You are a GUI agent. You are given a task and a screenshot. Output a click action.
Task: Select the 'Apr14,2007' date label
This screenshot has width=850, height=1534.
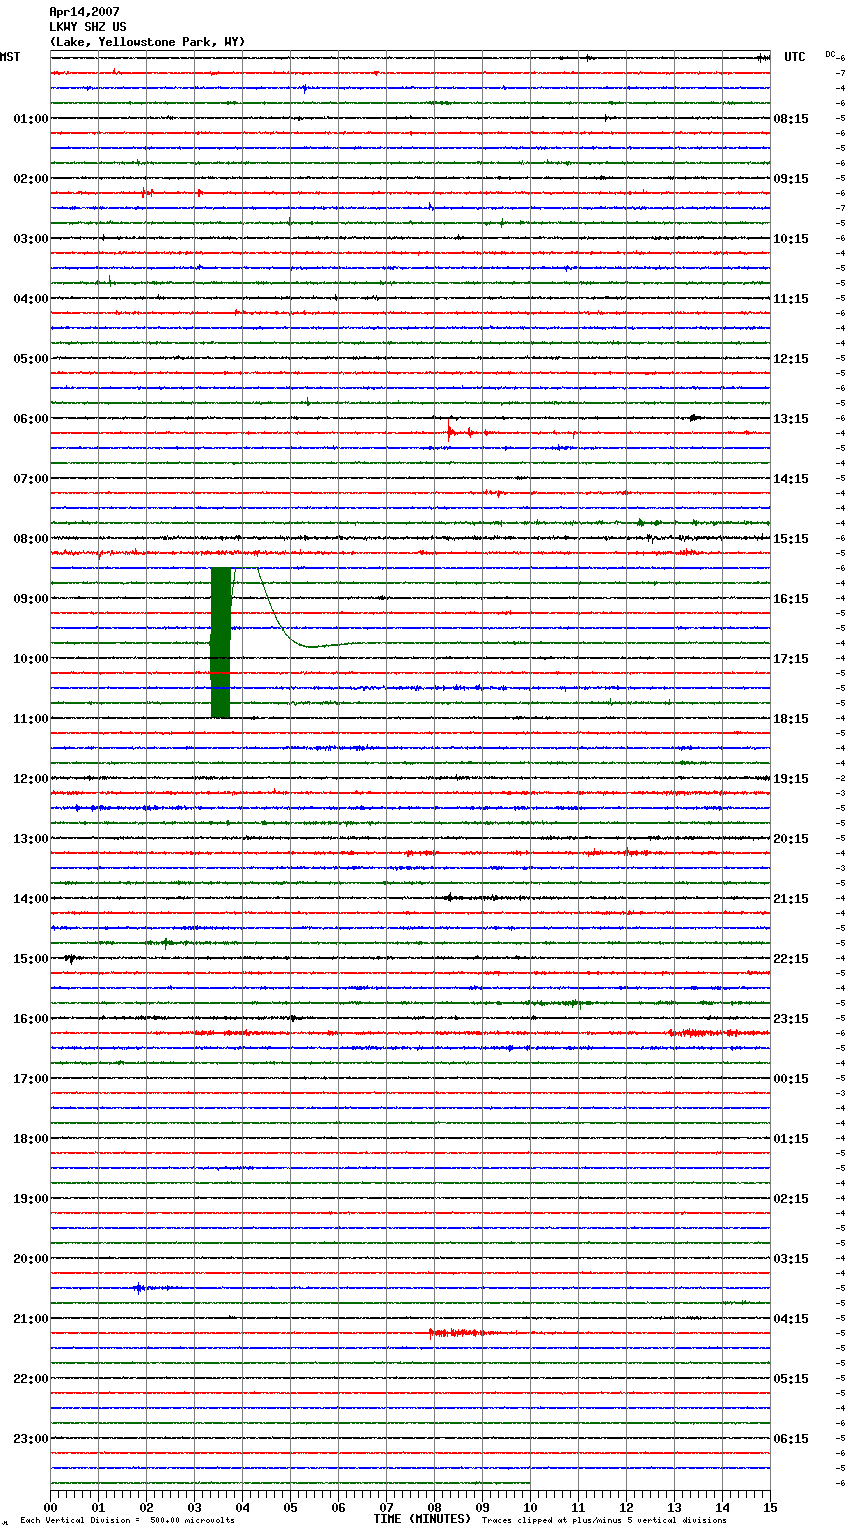[x=84, y=12]
